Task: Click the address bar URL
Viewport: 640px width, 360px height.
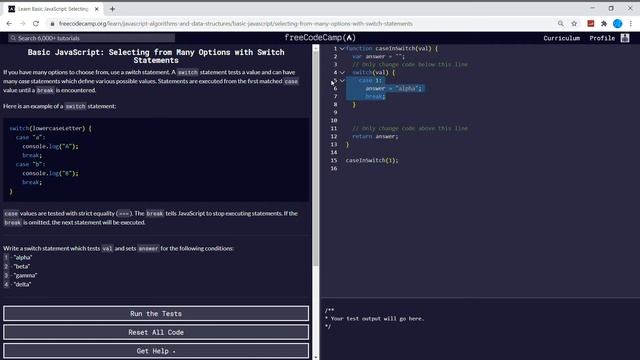Action: click(x=236, y=24)
